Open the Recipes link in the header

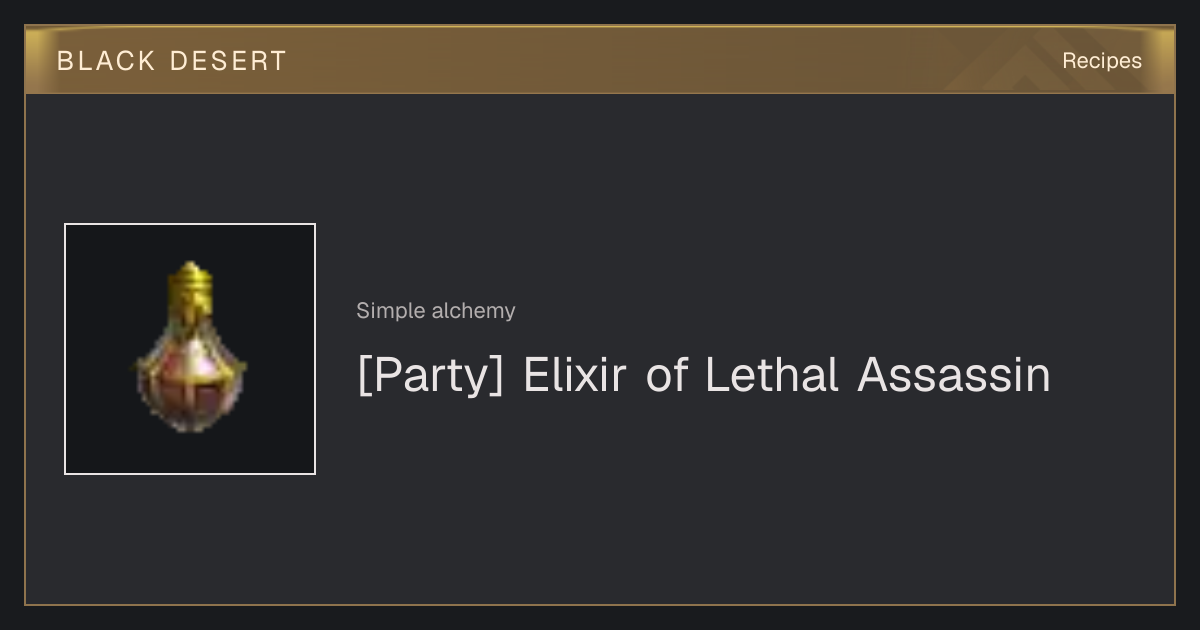[x=1102, y=61]
